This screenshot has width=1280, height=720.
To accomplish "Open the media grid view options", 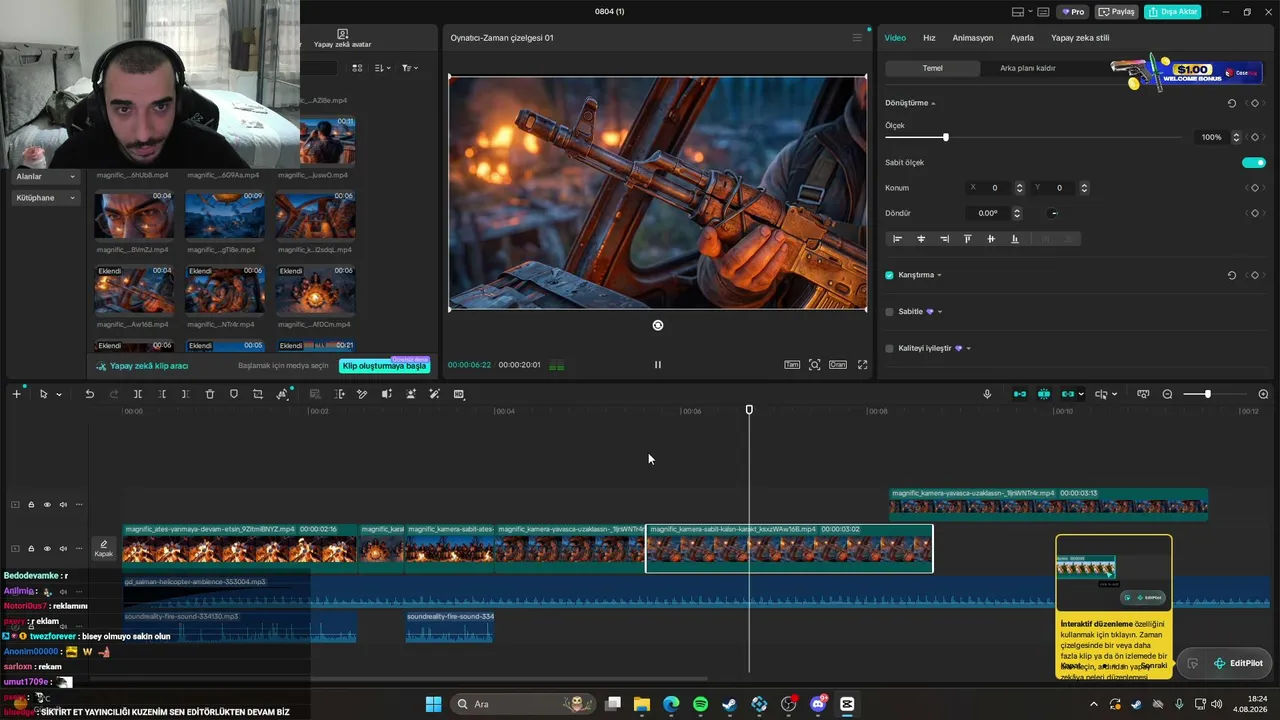I will pos(357,68).
